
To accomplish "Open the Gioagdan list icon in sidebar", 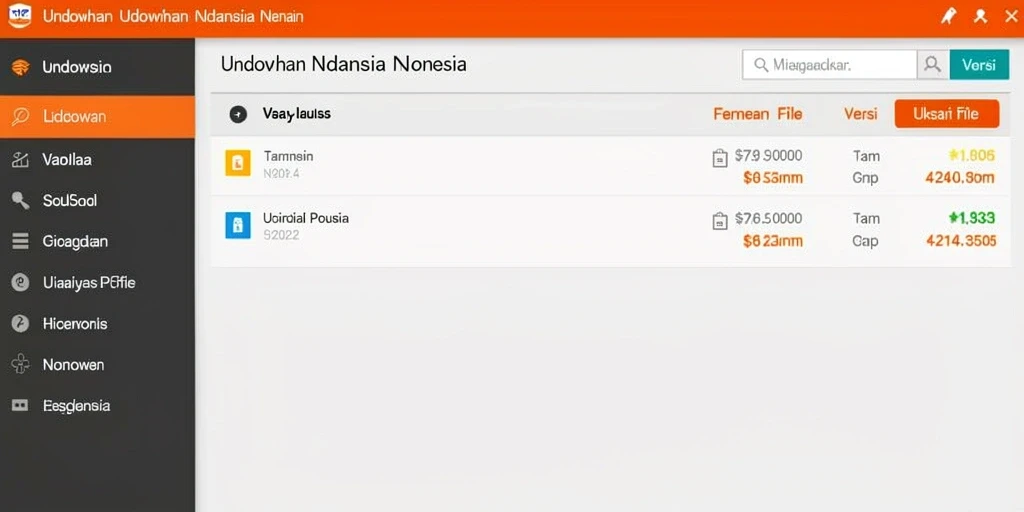I will pyautogui.click(x=20, y=242).
